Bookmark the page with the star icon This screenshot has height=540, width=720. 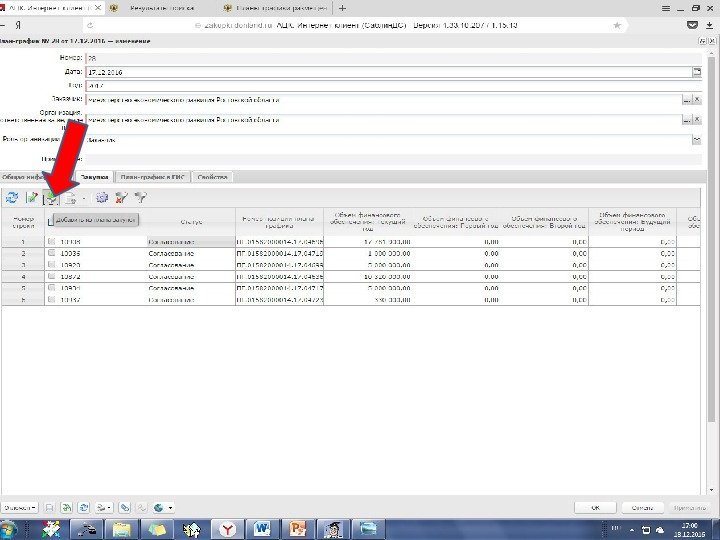[617, 25]
